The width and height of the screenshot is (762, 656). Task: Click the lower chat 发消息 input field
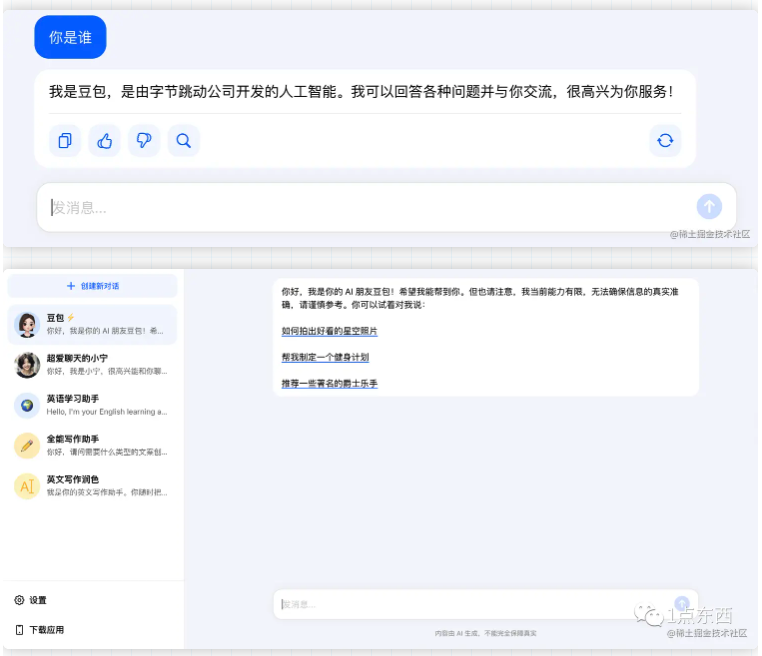(x=486, y=604)
